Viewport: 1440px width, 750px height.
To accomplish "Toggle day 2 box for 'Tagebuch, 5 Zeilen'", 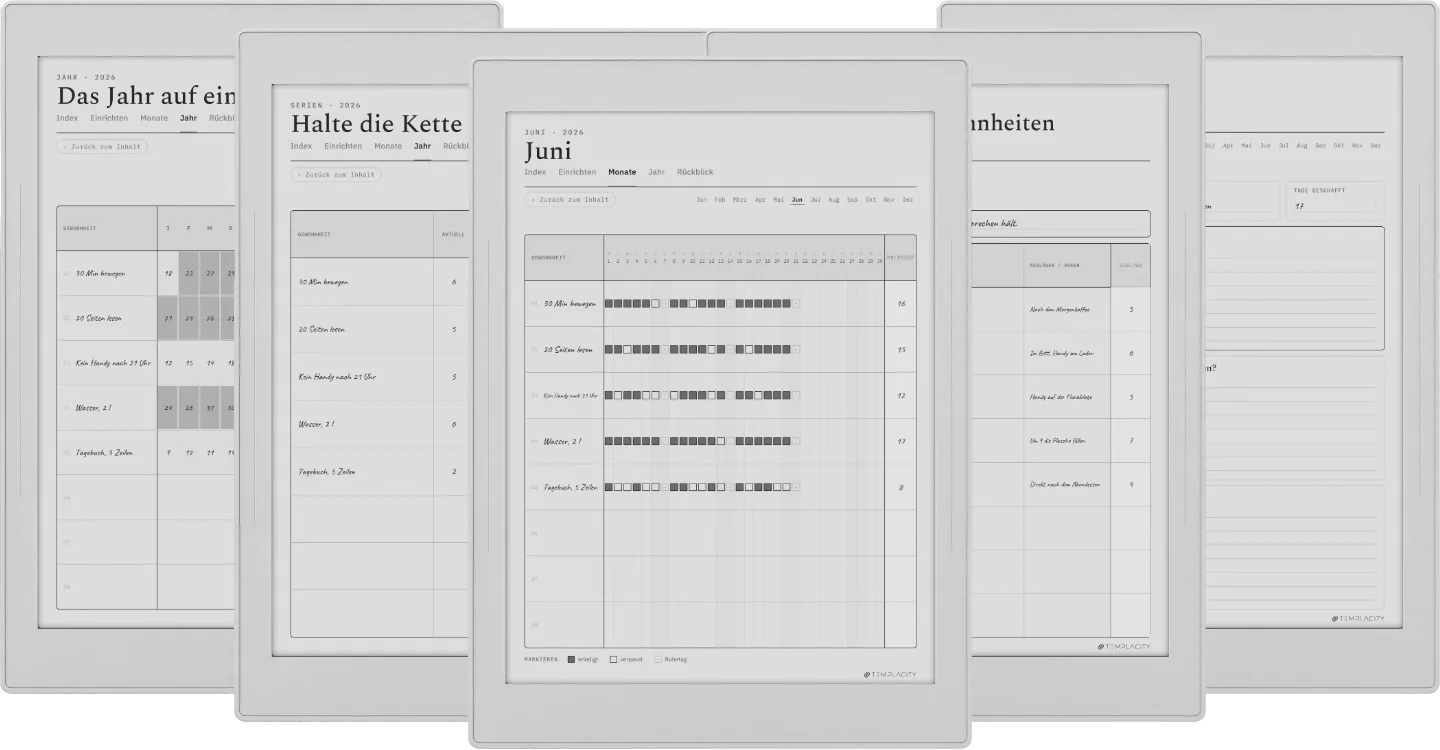I will pos(618,487).
